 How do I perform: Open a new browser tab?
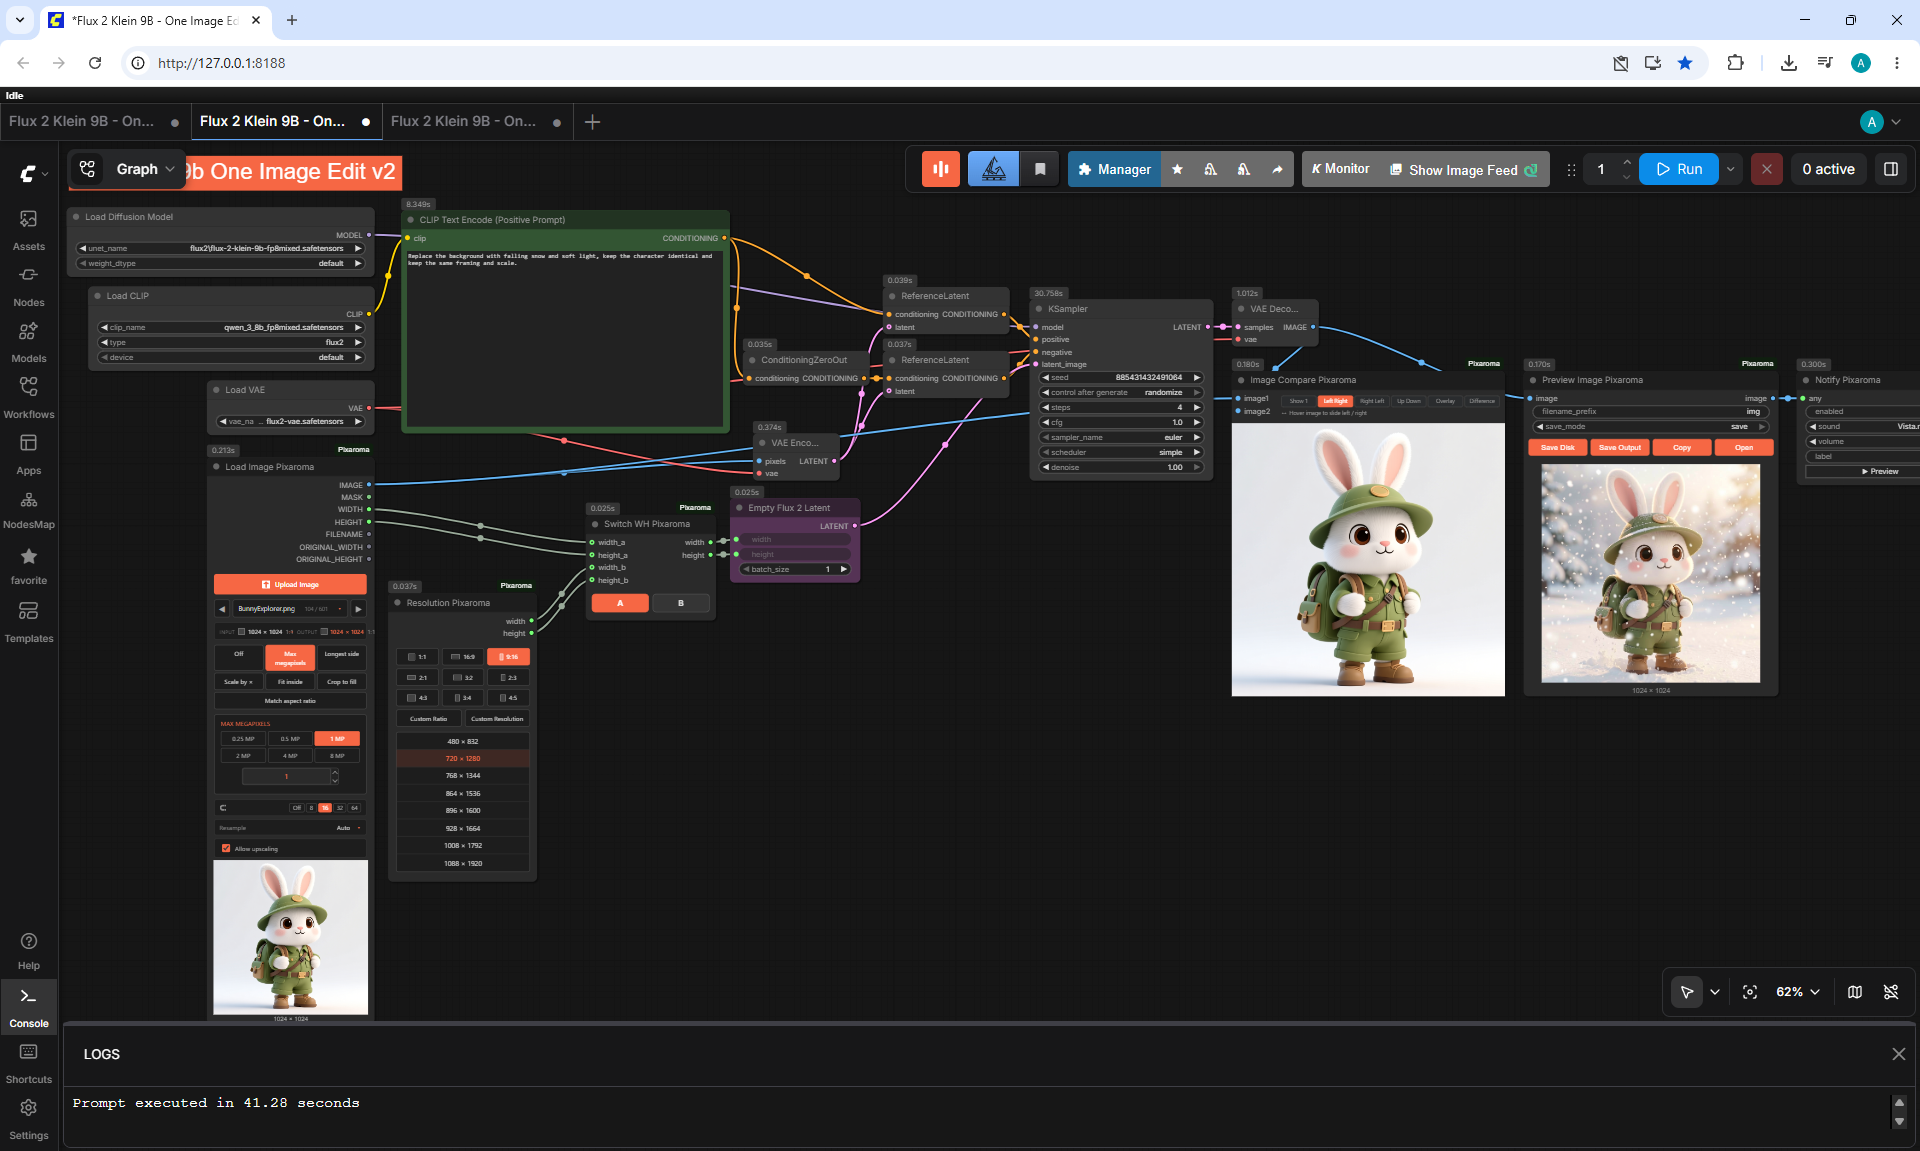(x=292, y=20)
